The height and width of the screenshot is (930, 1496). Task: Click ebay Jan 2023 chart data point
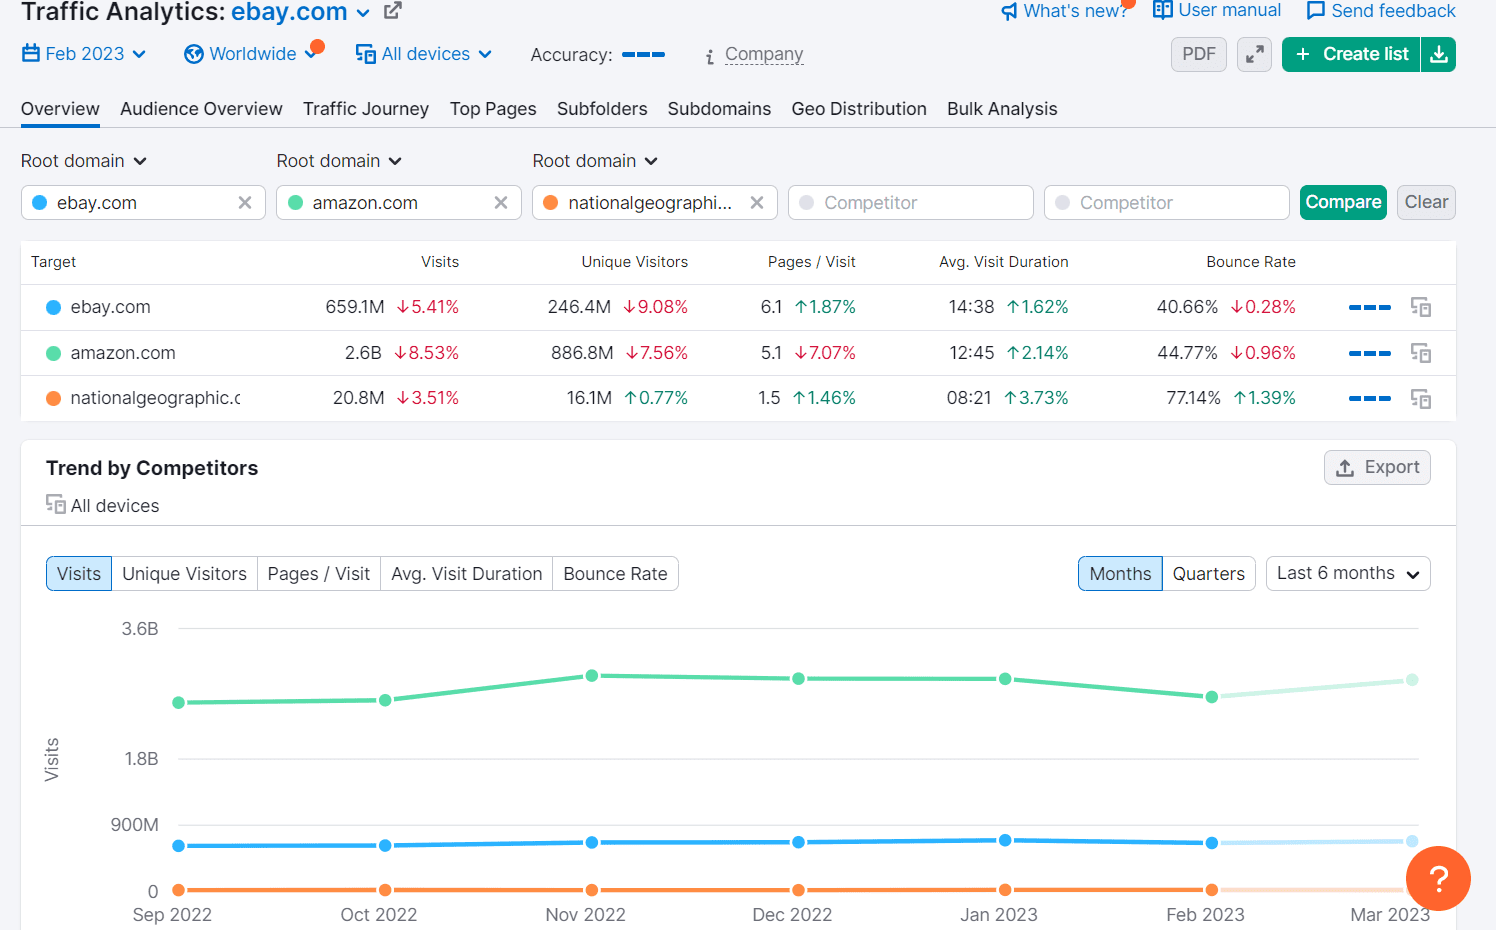pyautogui.click(x=1005, y=840)
